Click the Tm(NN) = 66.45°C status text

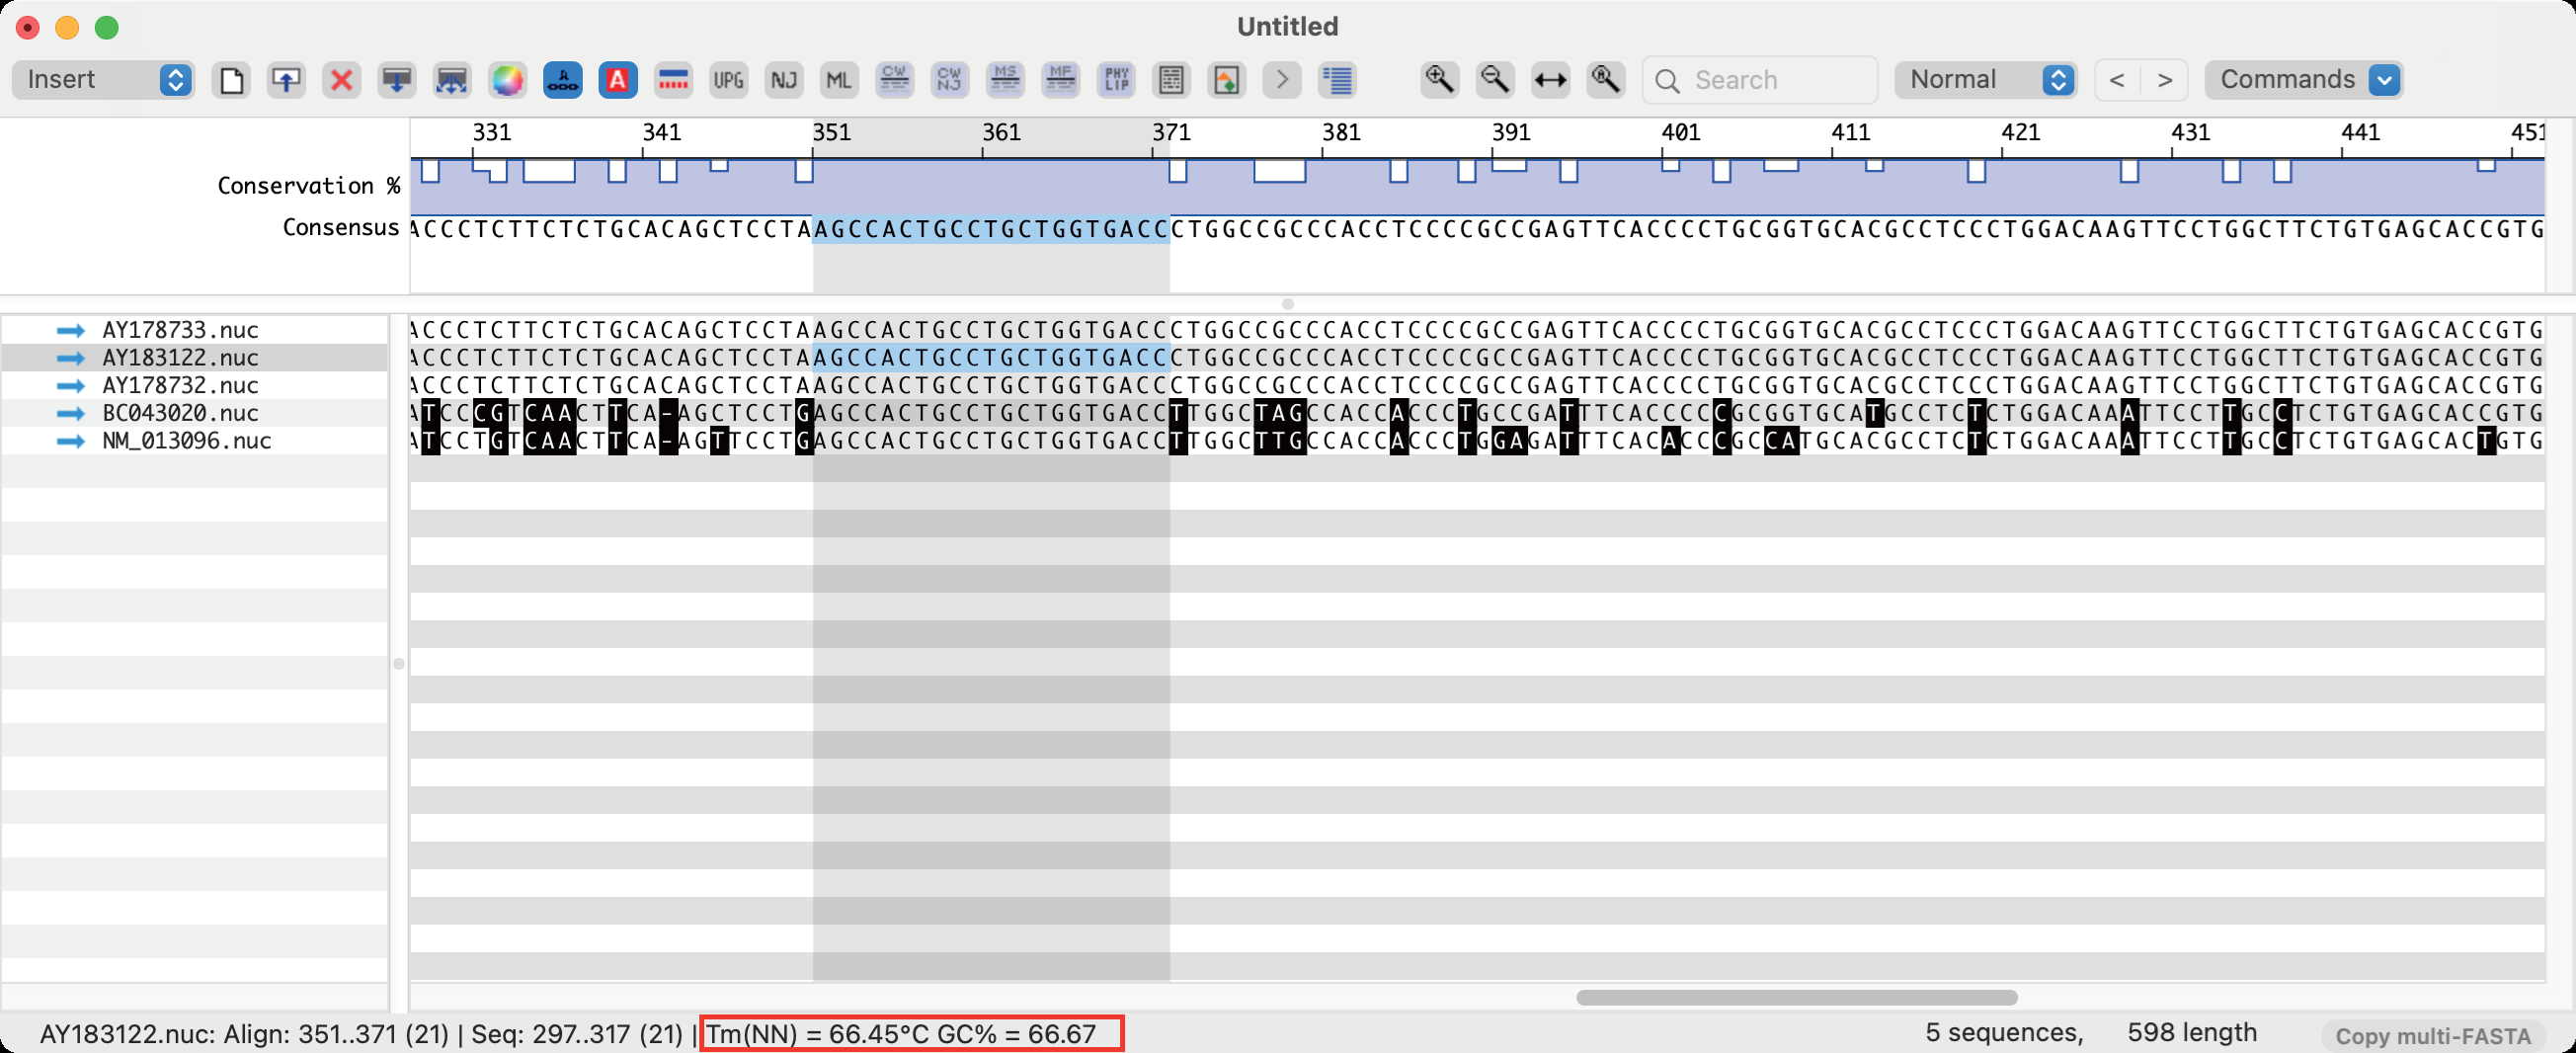(818, 1033)
